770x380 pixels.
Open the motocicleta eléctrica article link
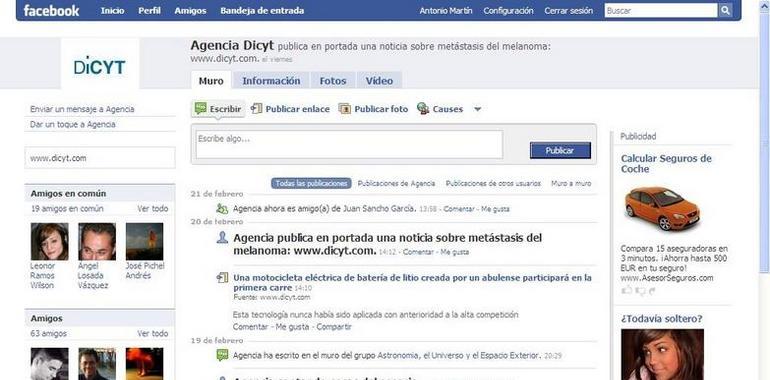pyautogui.click(x=412, y=282)
